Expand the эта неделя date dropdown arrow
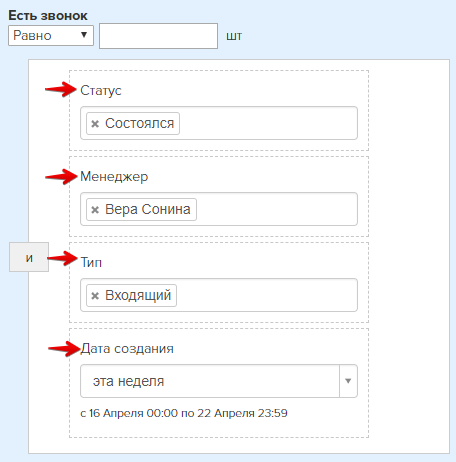This screenshot has width=456, height=462. 348,381
